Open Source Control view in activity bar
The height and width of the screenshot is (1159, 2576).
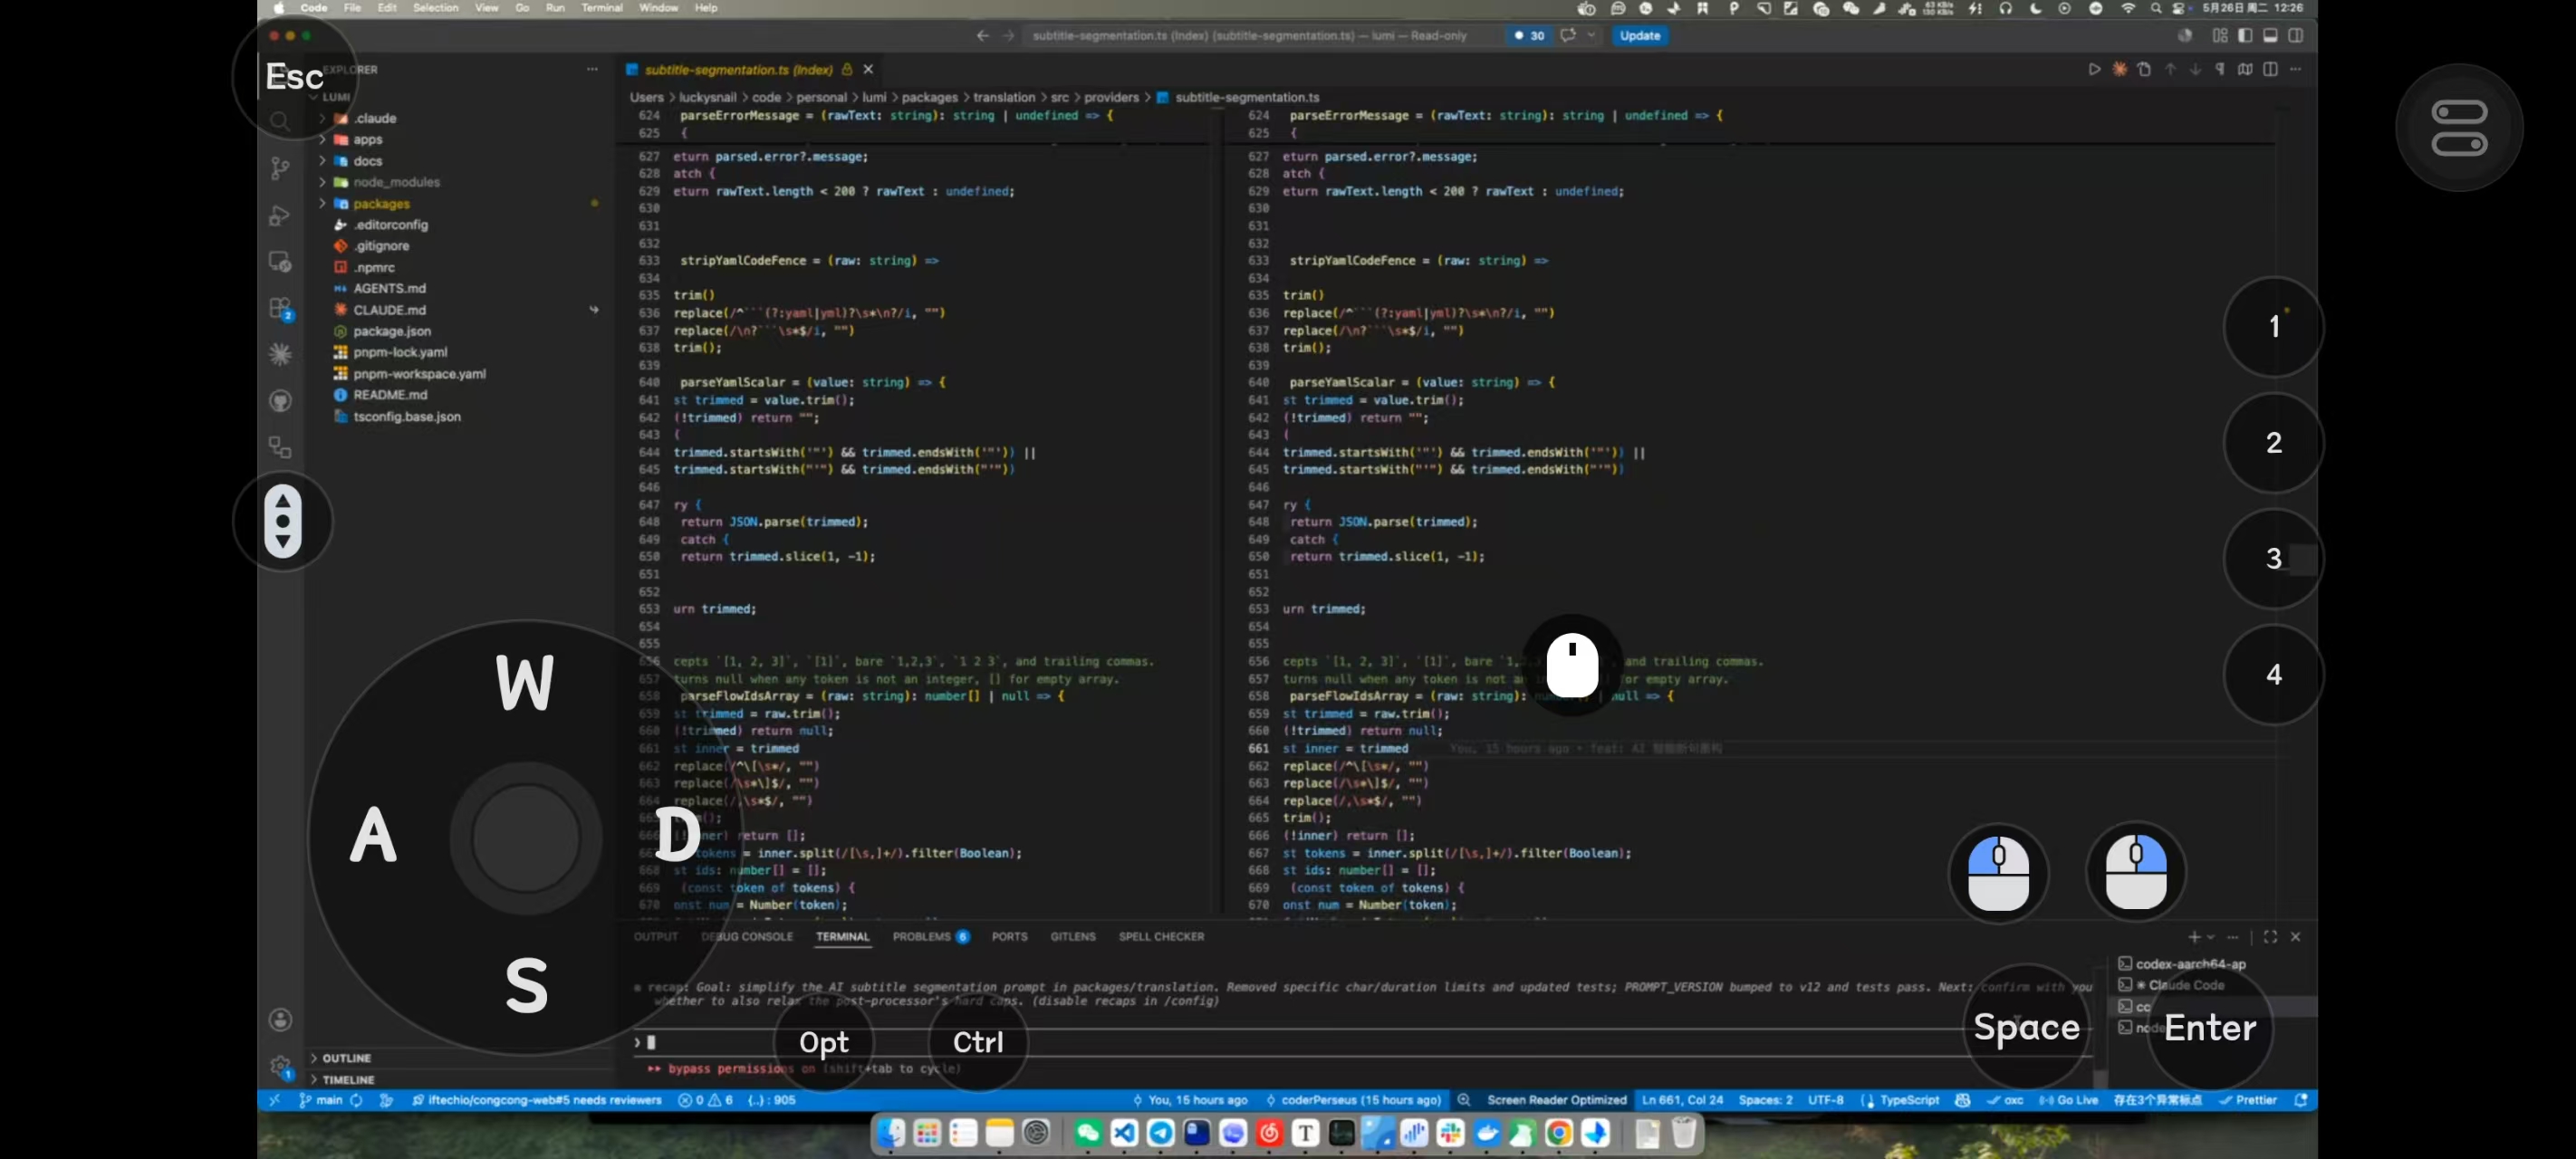pyautogui.click(x=280, y=168)
